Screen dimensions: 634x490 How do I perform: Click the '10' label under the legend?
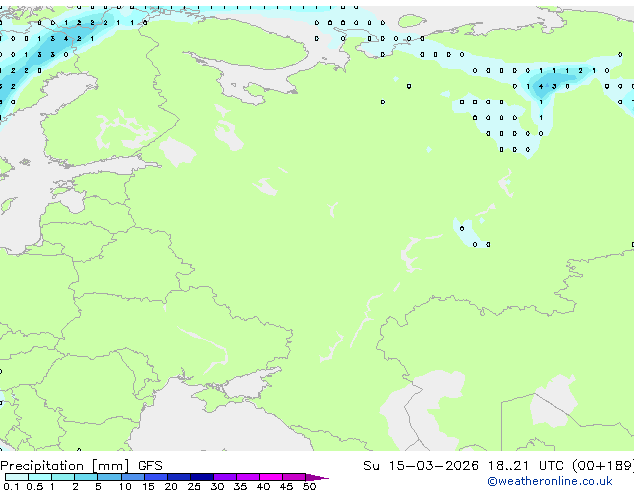click(125, 486)
